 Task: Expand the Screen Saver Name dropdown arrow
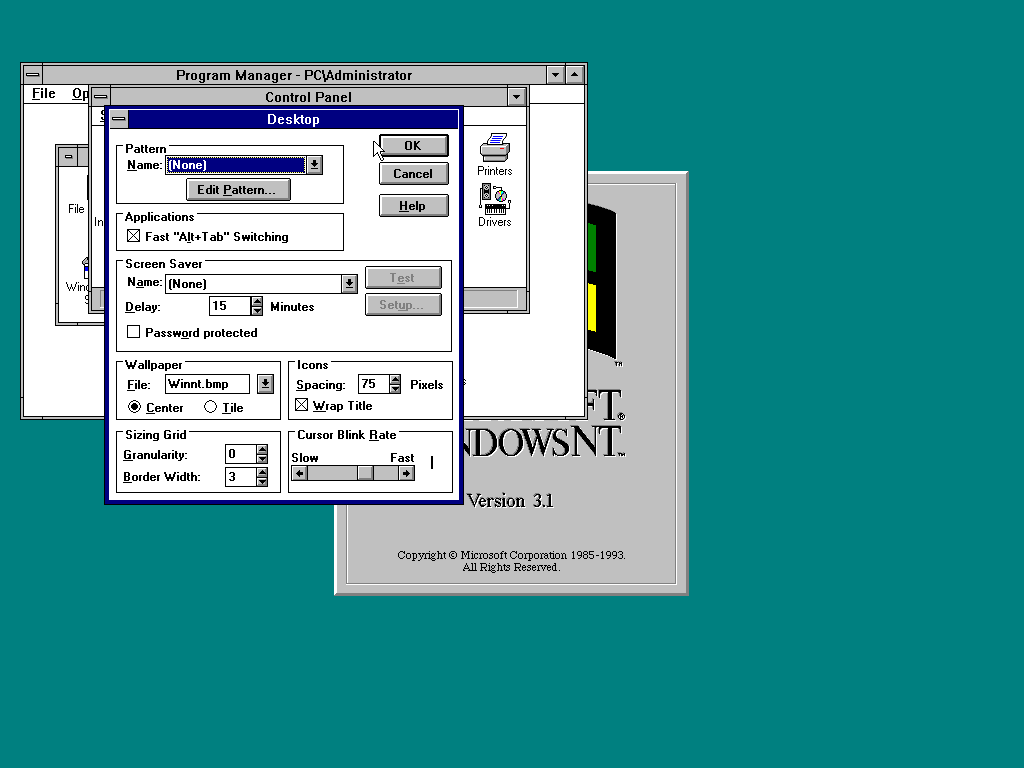[x=349, y=283]
